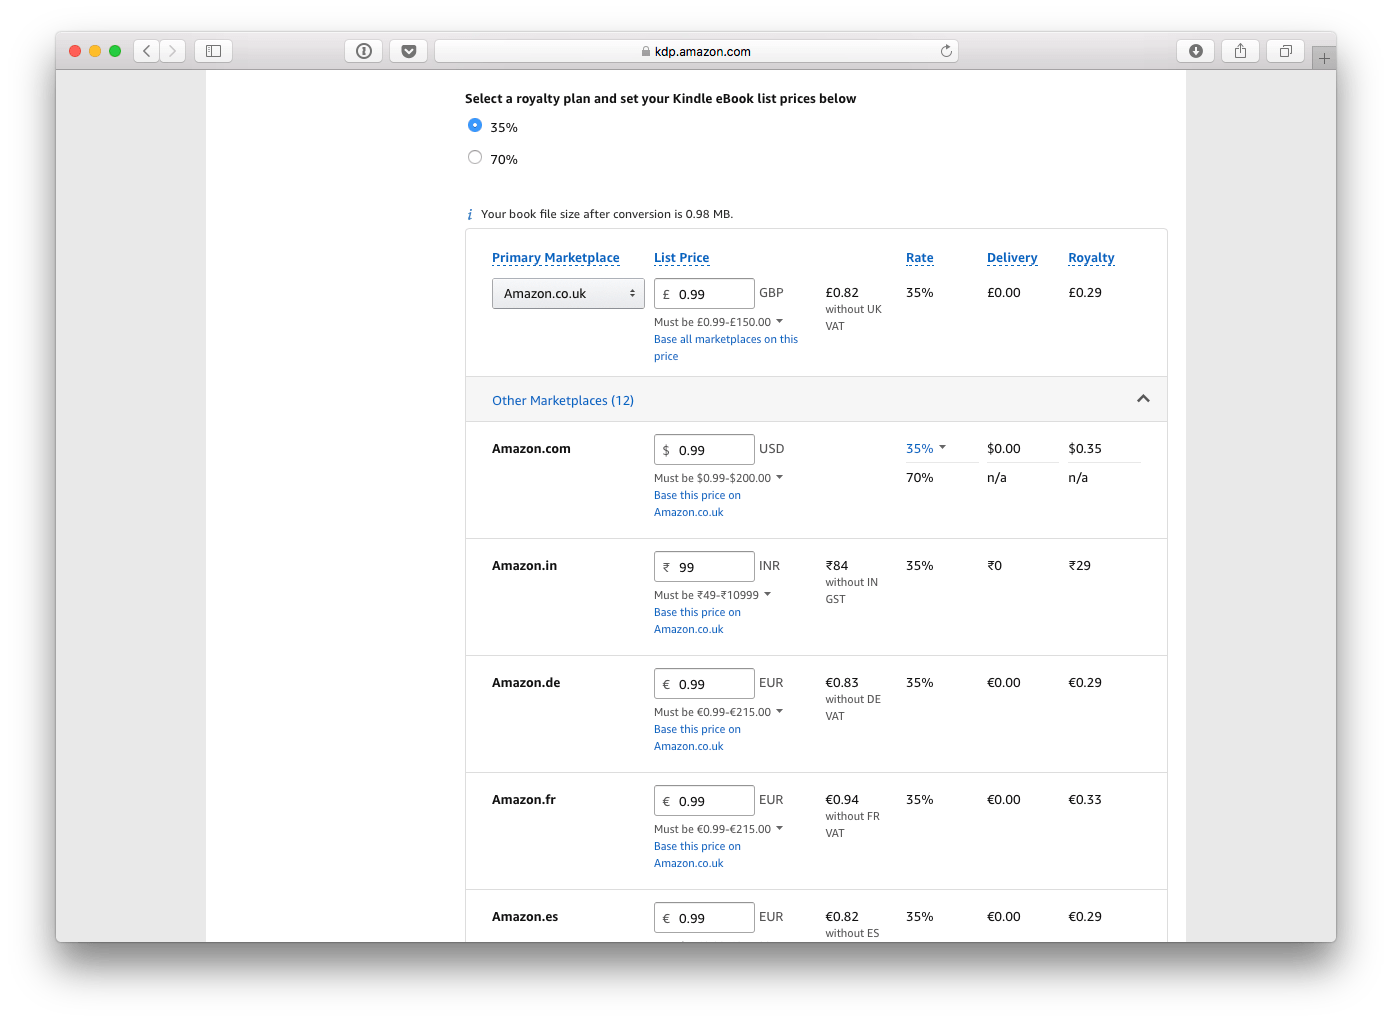Click the Primary Marketplace column header
Image resolution: width=1392 pixels, height=1022 pixels.
point(556,258)
